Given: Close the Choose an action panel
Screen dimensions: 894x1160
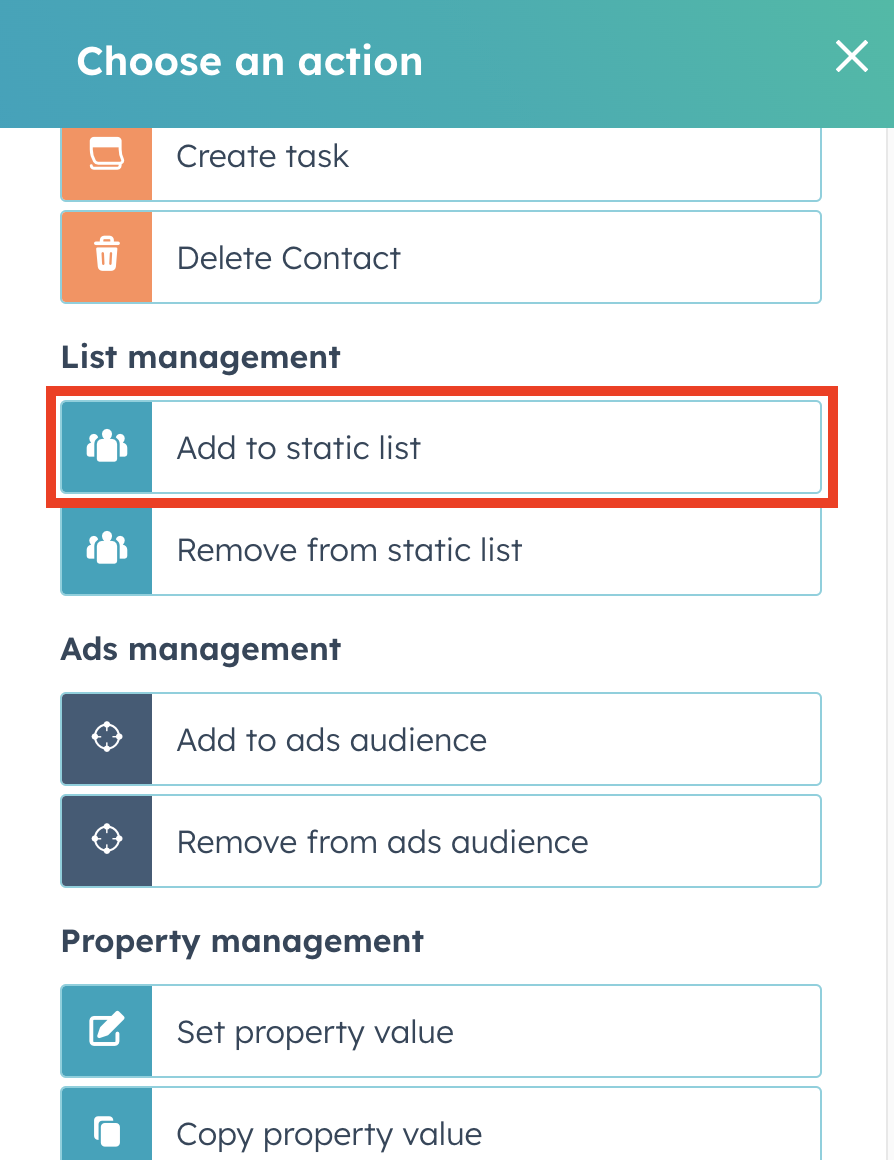Looking at the screenshot, I should pyautogui.click(x=851, y=57).
